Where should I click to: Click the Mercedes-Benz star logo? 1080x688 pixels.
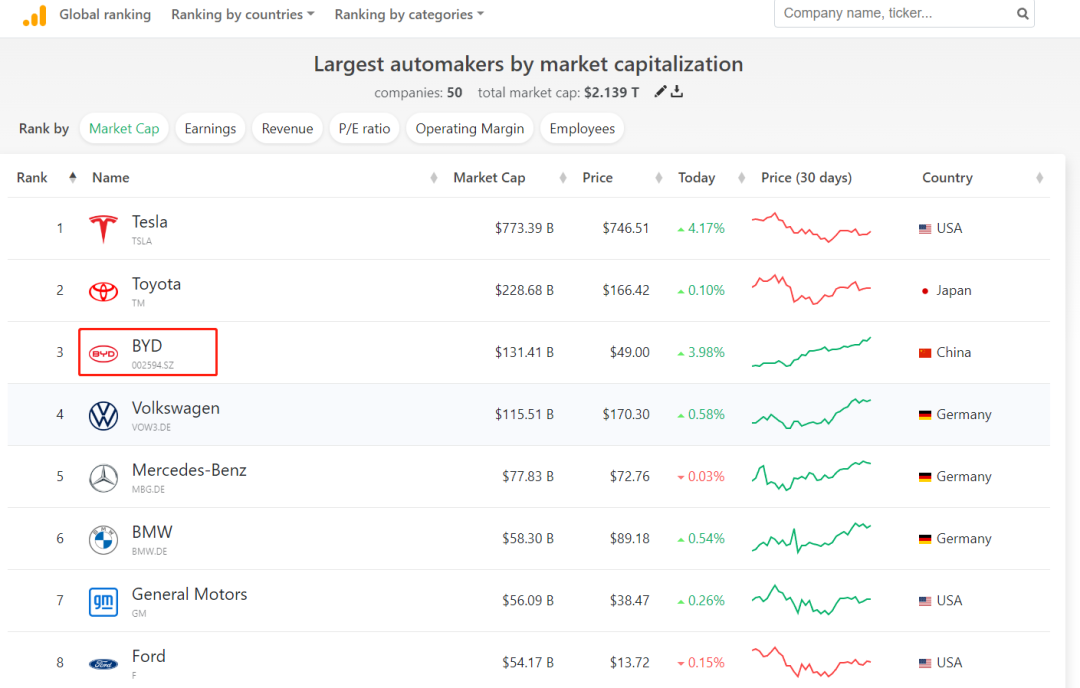(x=103, y=478)
